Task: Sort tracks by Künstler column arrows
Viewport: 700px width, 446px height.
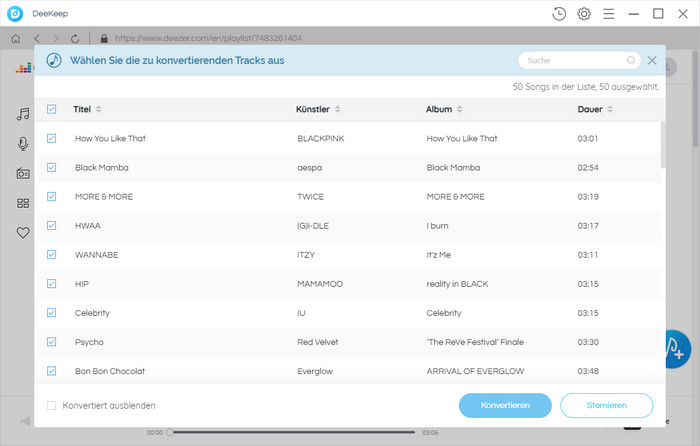Action: [x=338, y=109]
